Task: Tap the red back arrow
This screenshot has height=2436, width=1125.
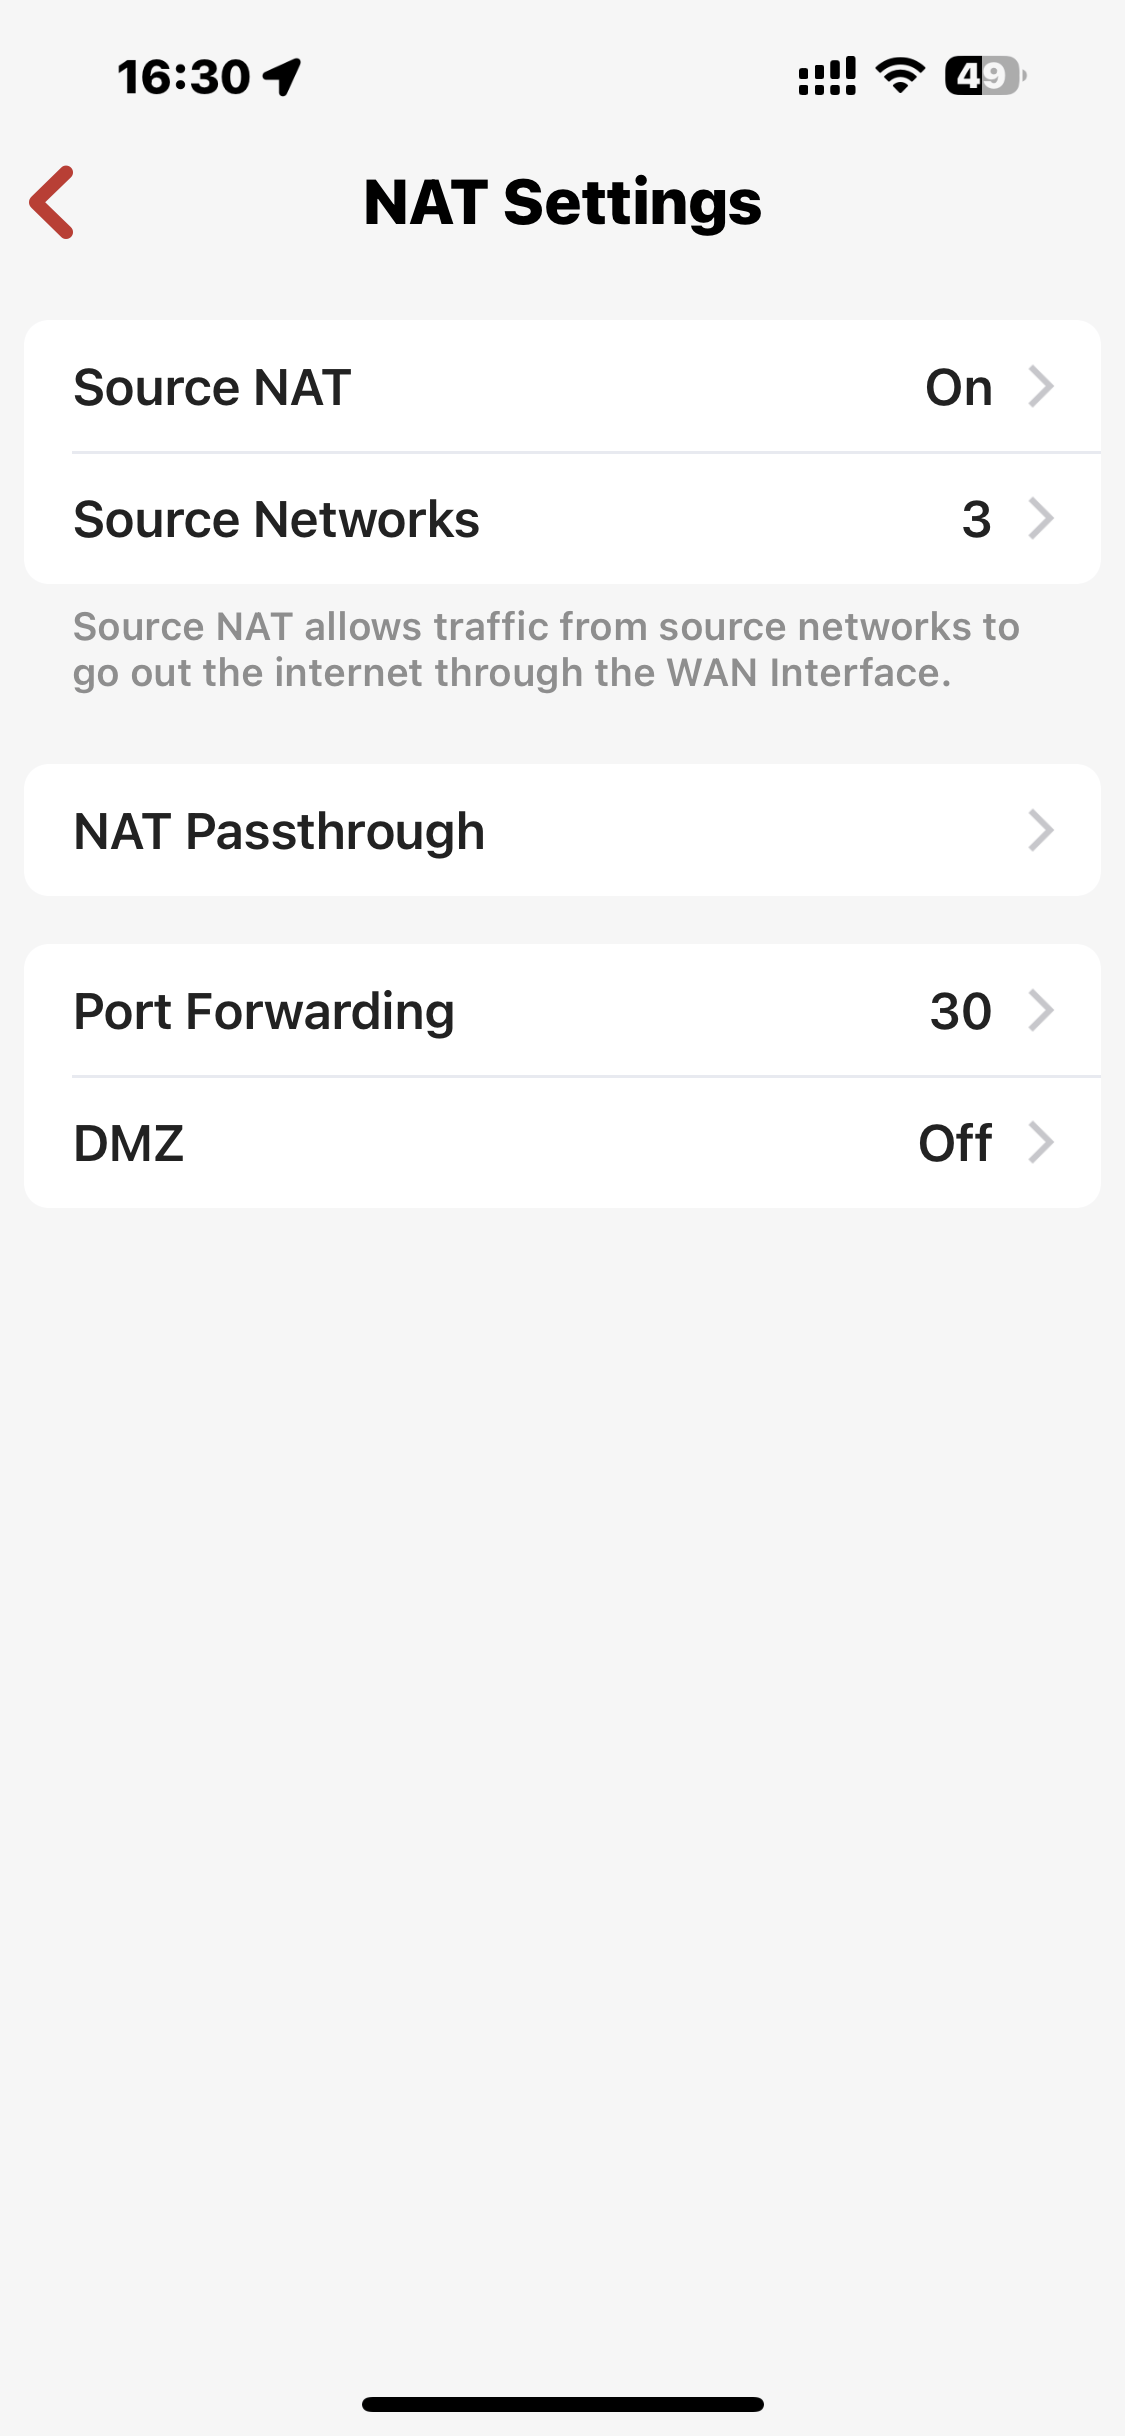Action: pos(52,202)
